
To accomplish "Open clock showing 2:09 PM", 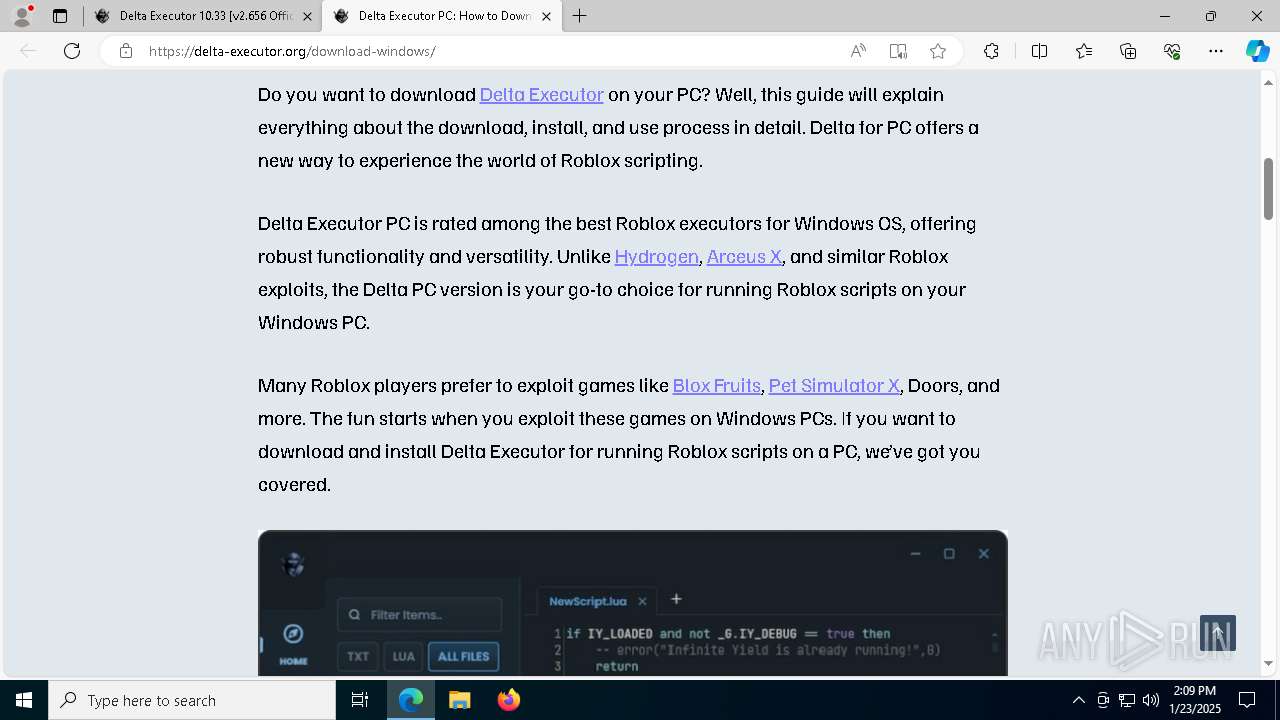I will pyautogui.click(x=1195, y=700).
